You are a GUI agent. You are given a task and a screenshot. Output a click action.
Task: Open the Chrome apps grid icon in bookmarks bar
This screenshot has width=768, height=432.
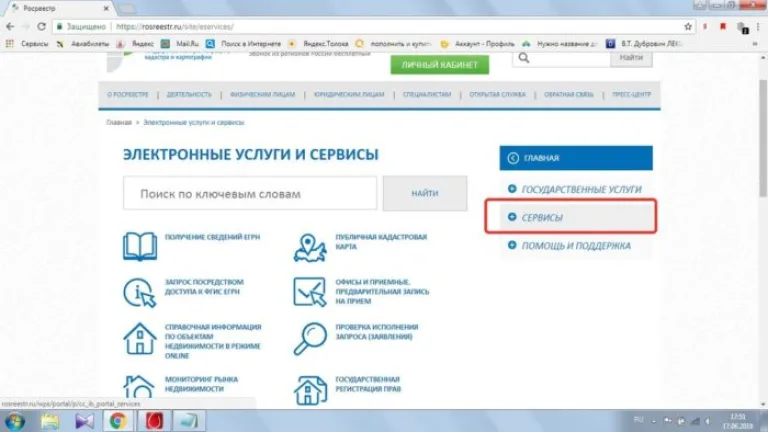[x=9, y=44]
